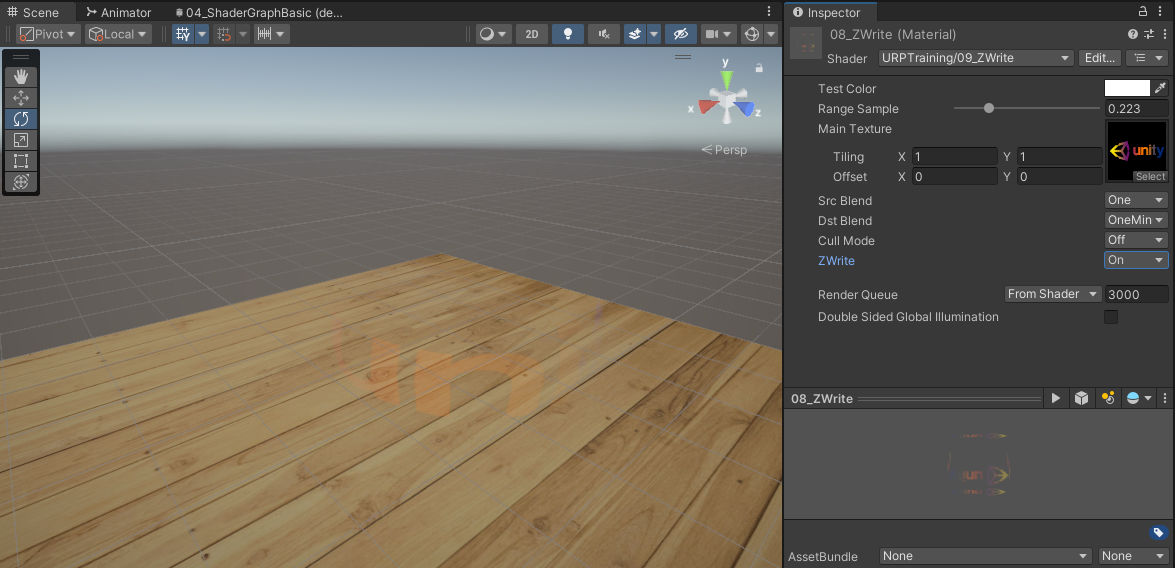Open material preview kebab menu
1175x568 pixels.
[x=1165, y=398]
